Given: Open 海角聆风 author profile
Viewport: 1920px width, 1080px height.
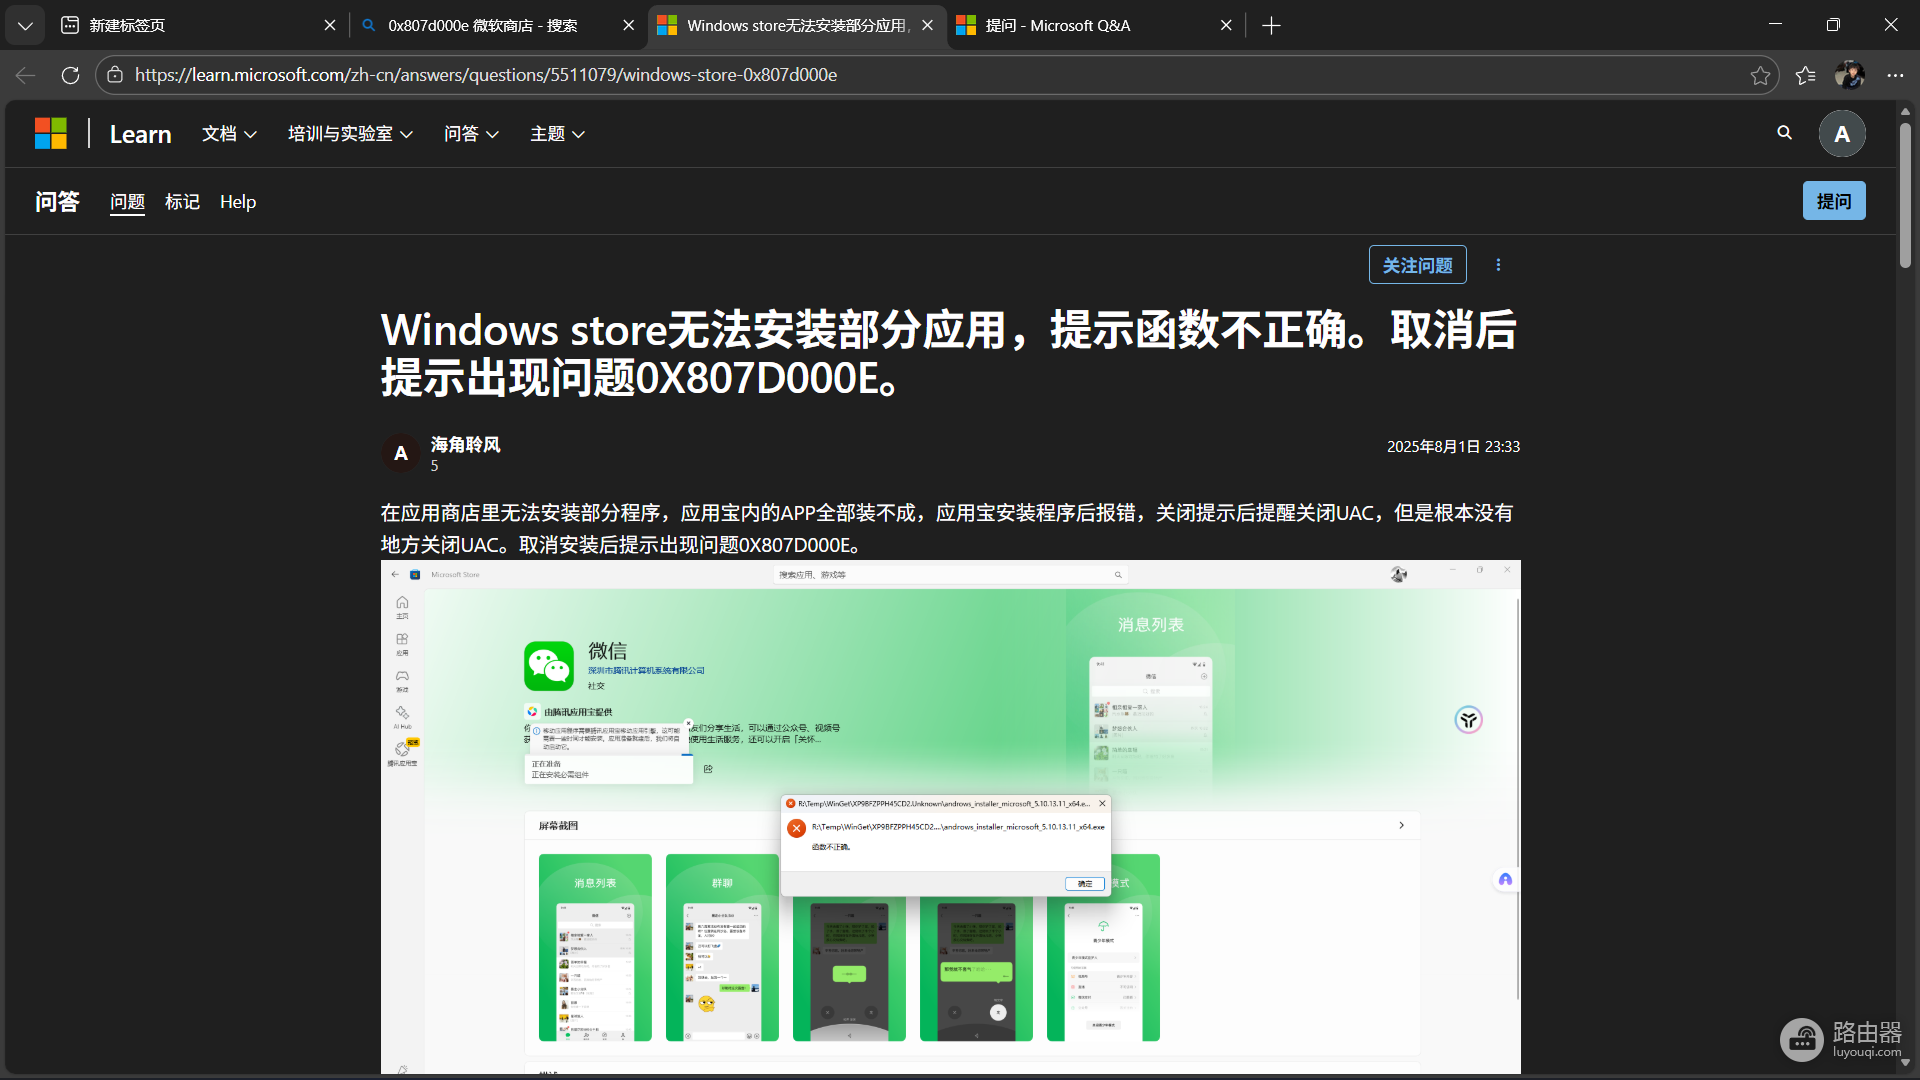Looking at the screenshot, I should point(465,444).
